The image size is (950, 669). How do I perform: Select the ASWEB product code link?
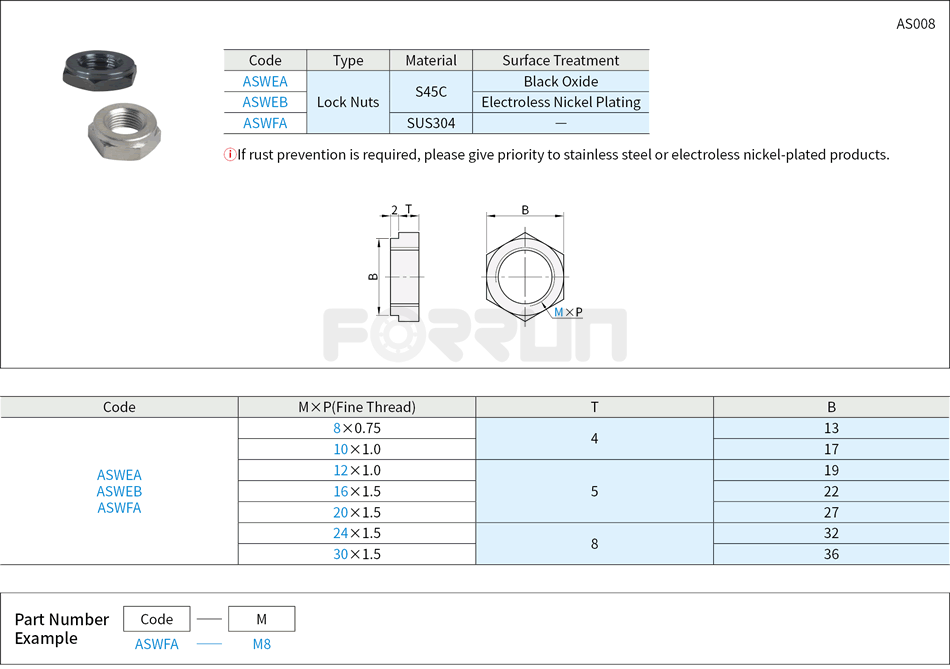tap(265, 102)
